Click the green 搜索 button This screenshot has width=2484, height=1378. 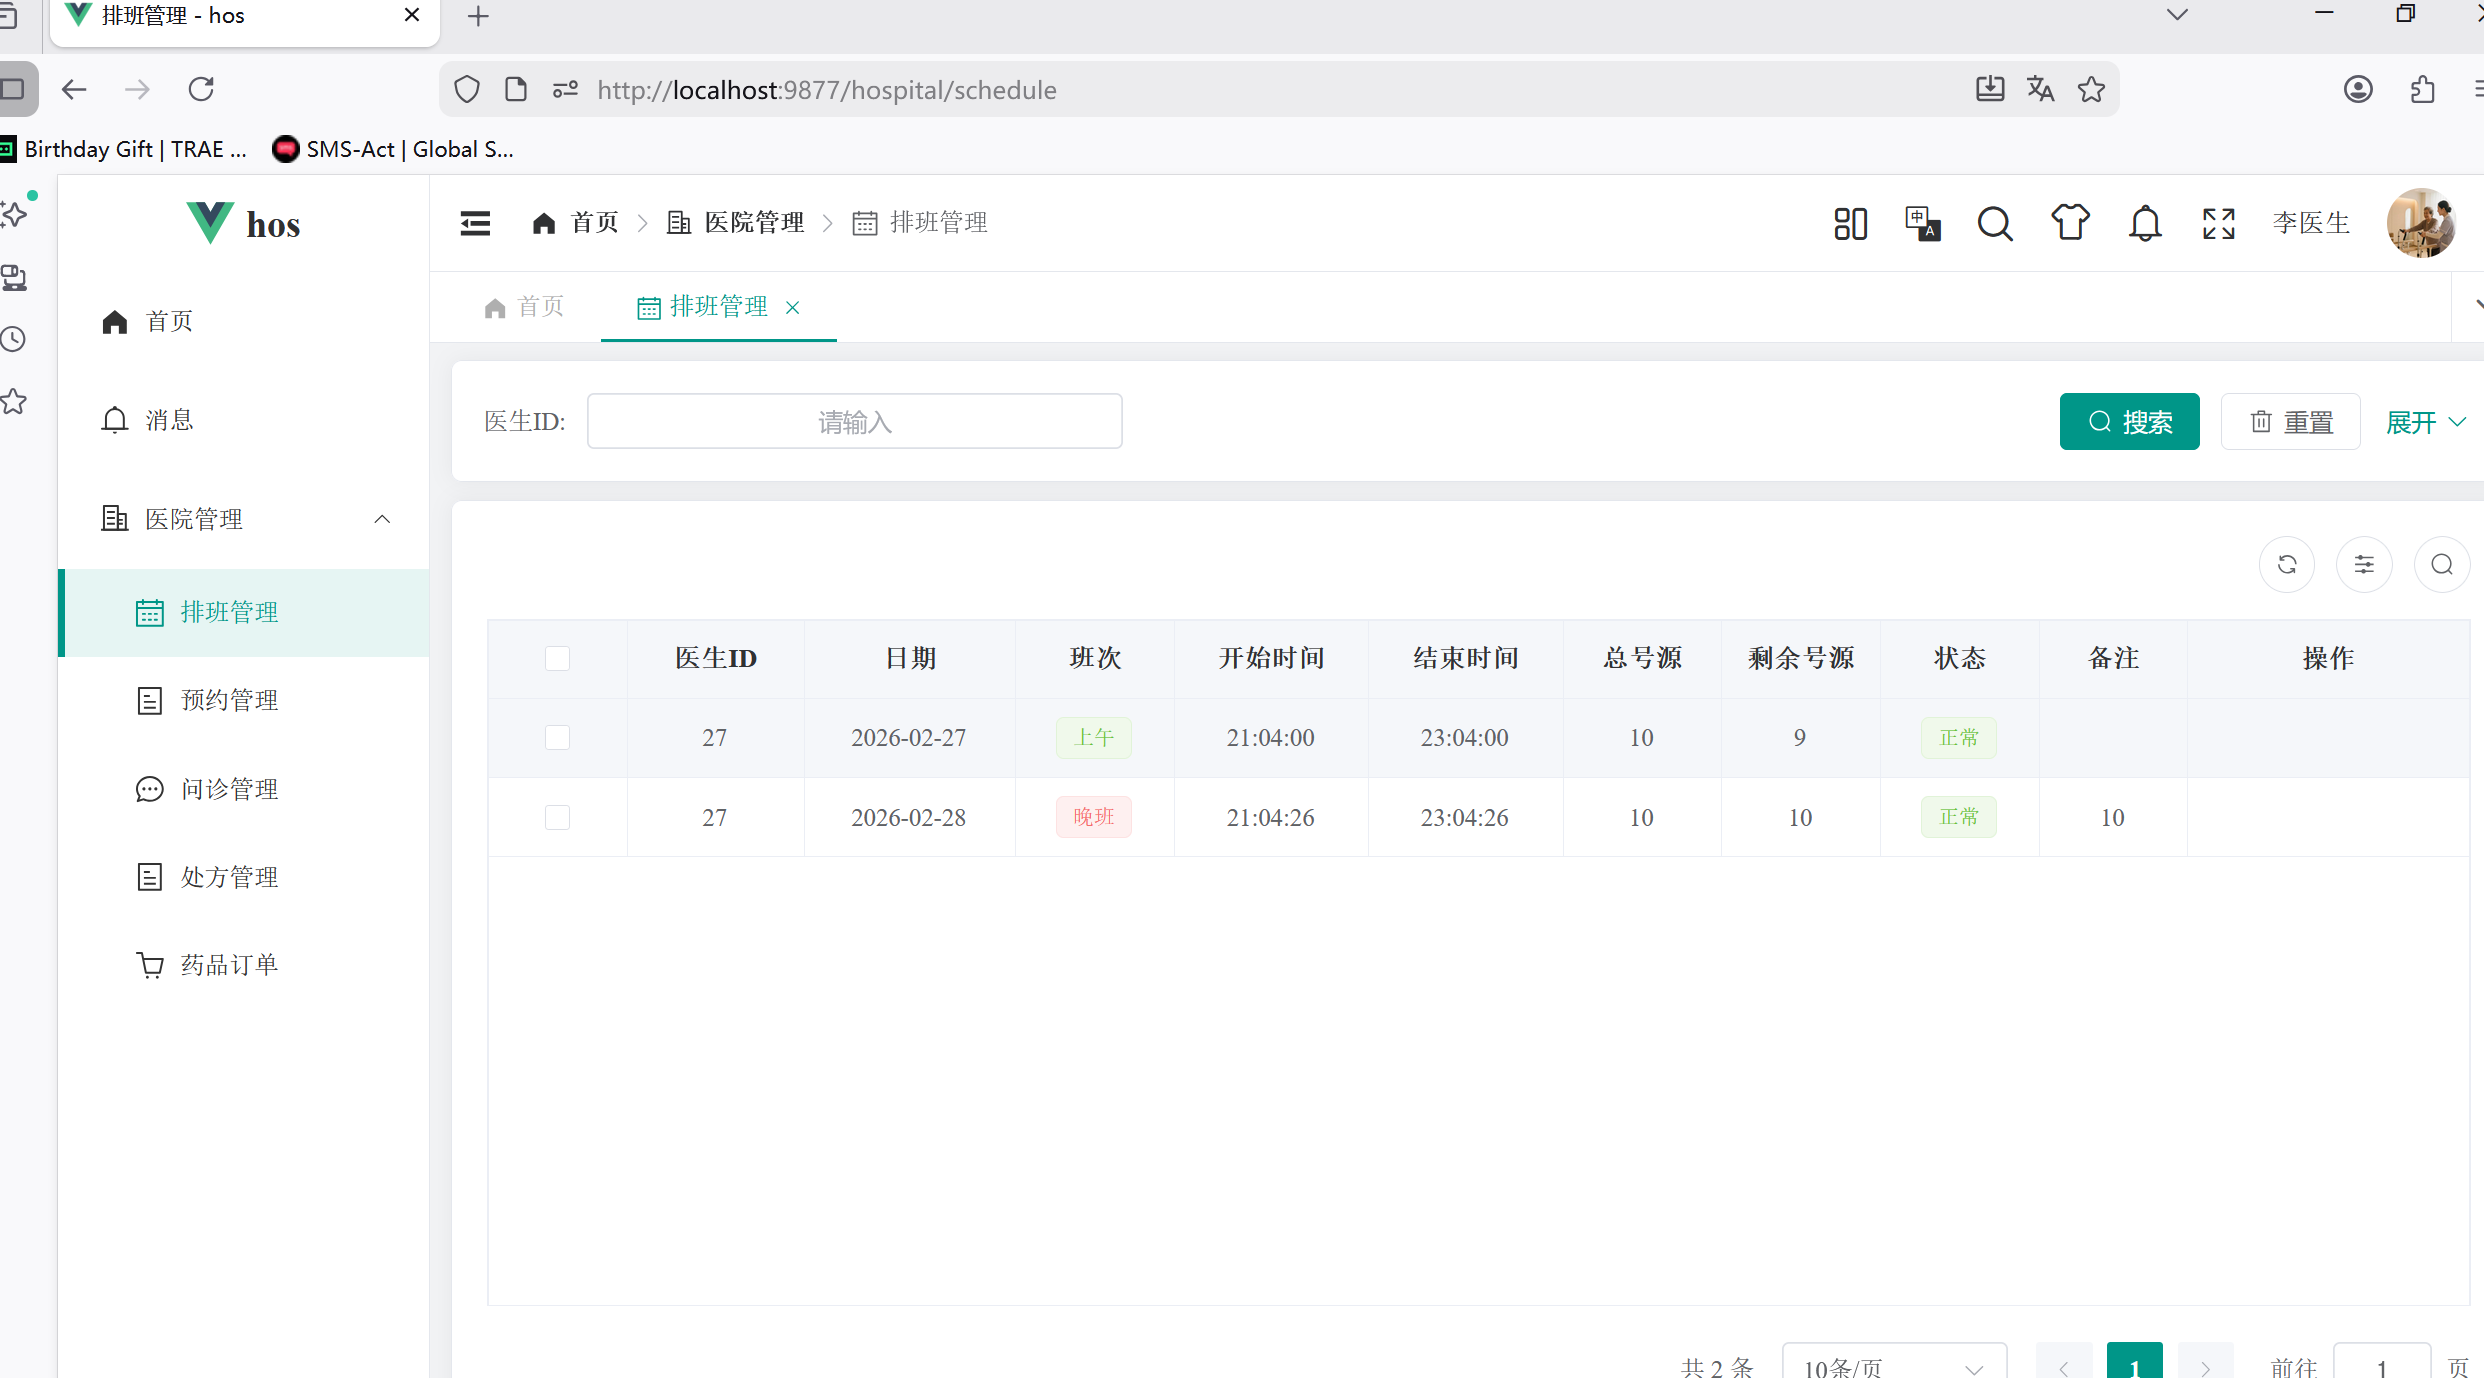point(2129,422)
